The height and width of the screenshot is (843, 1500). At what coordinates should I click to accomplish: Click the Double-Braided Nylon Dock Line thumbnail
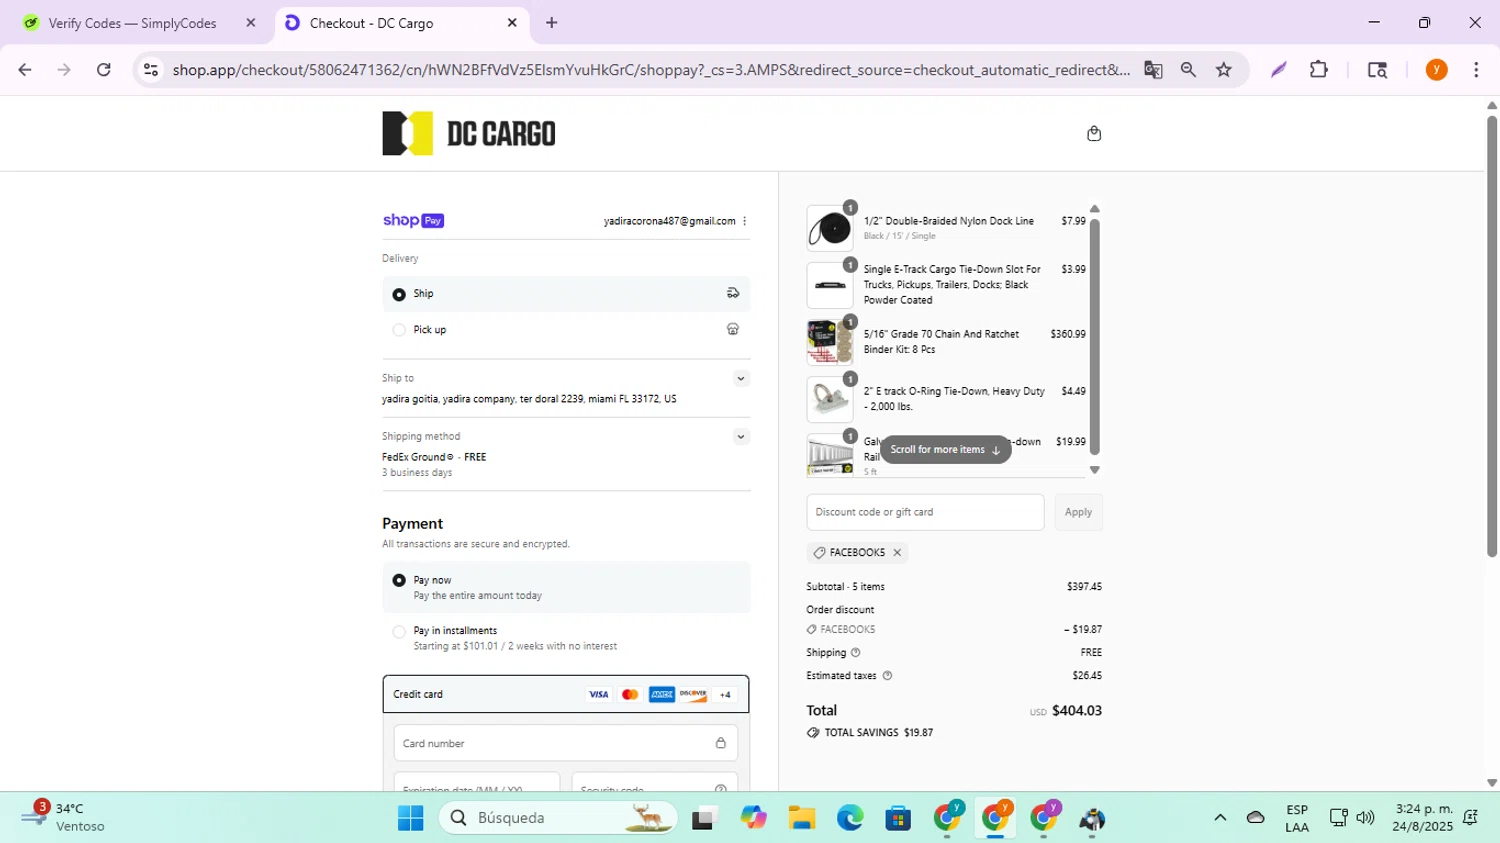point(830,228)
